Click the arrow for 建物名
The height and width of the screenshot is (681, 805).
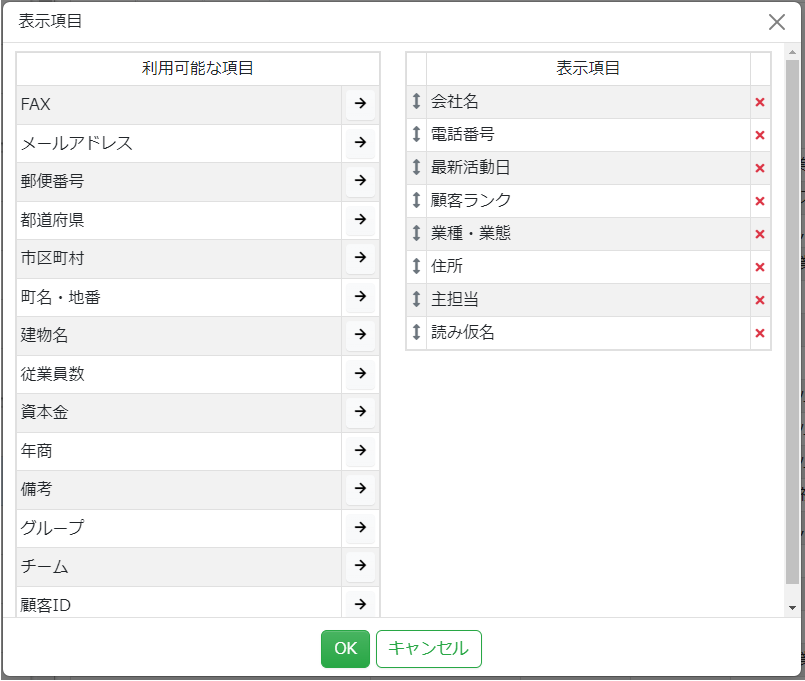click(360, 335)
